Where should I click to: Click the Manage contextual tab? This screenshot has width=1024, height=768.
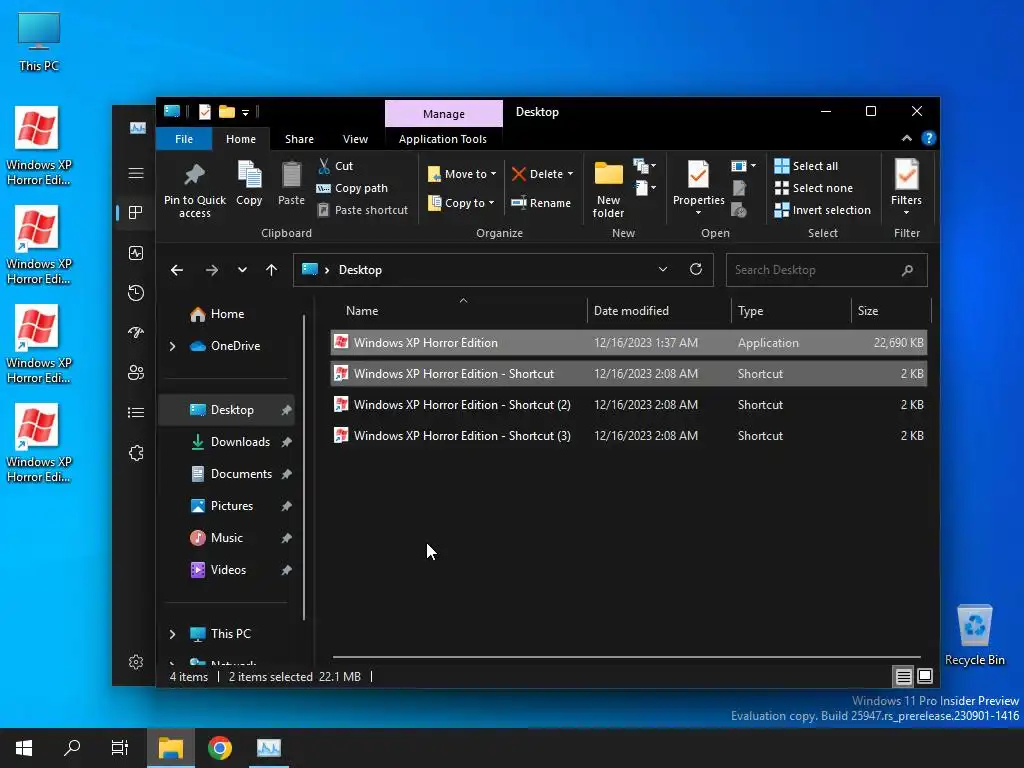(x=443, y=114)
